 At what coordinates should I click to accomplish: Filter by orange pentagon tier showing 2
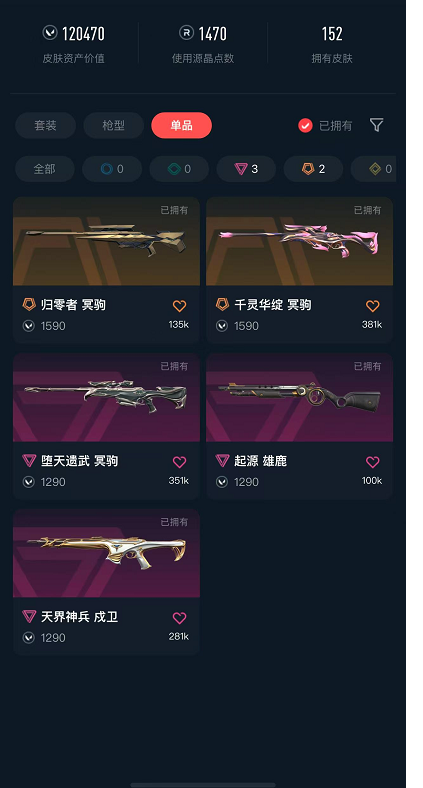(313, 169)
